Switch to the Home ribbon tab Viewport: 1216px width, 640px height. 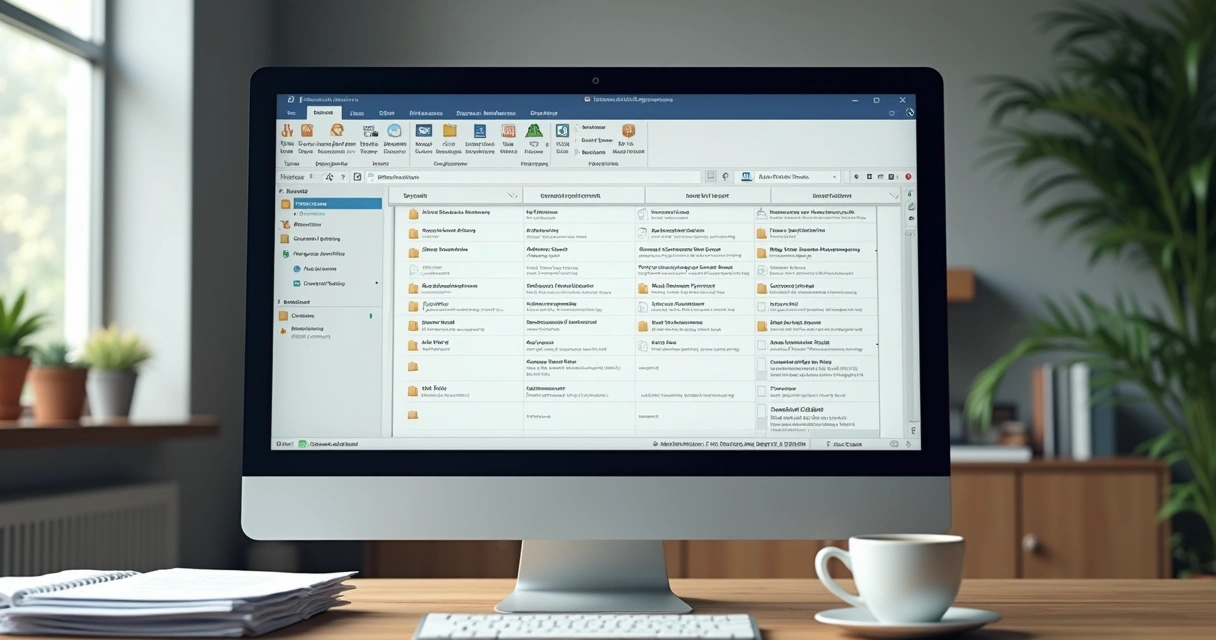[323, 112]
